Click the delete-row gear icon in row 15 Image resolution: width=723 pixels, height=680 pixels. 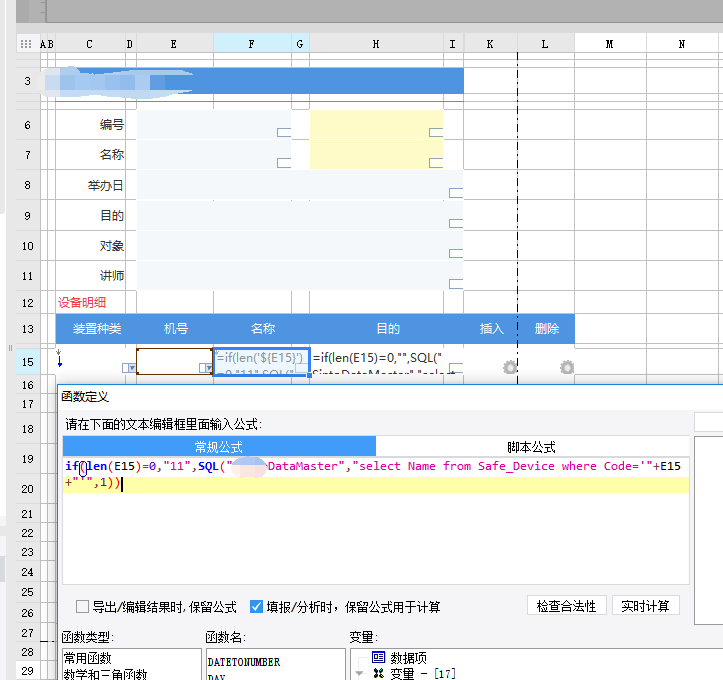tap(567, 368)
